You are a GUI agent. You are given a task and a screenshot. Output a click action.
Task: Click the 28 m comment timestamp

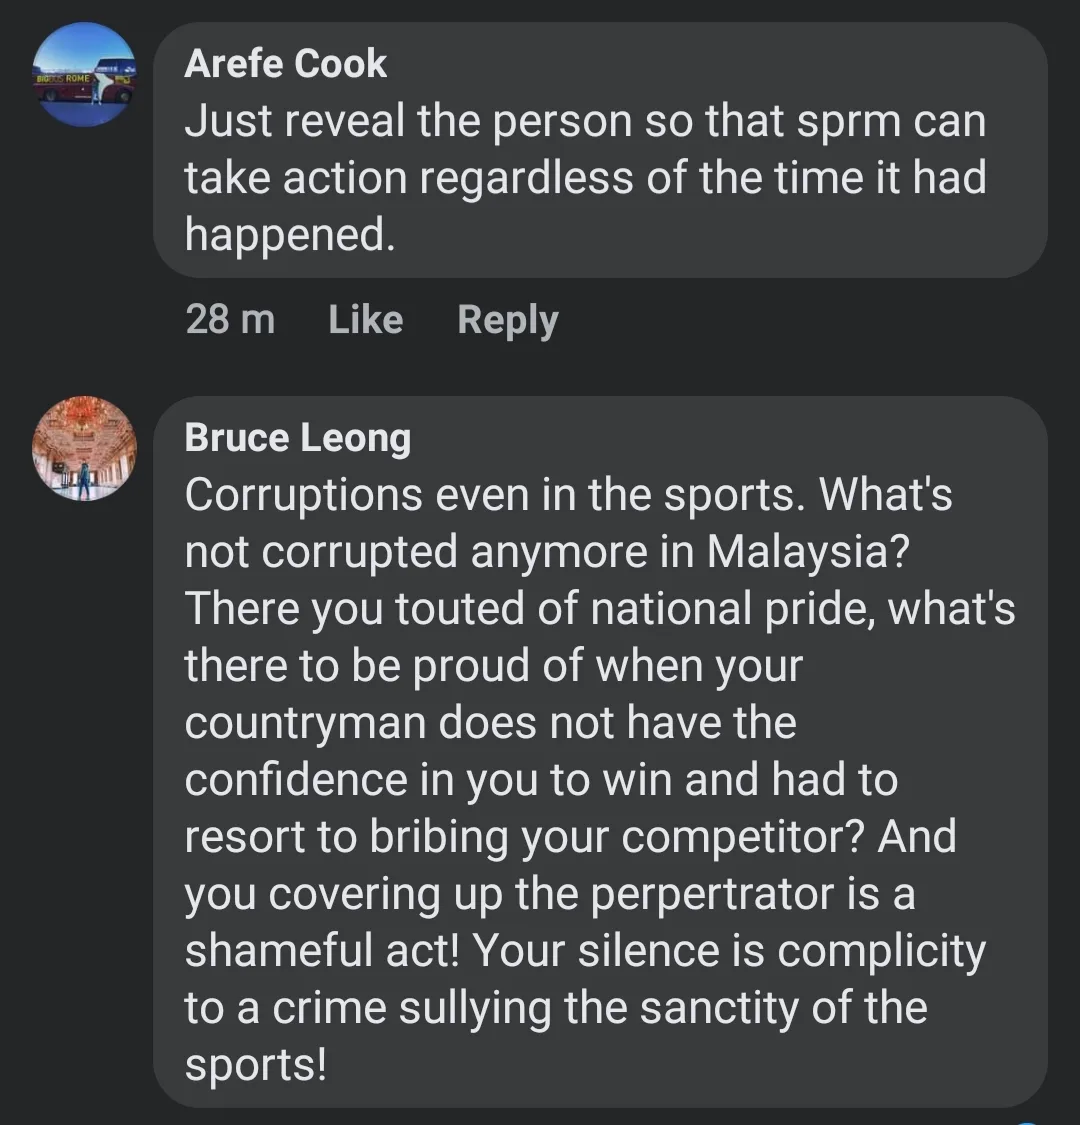pos(230,320)
